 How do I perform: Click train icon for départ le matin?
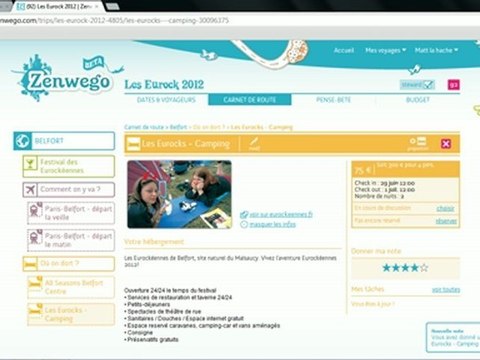35,237
